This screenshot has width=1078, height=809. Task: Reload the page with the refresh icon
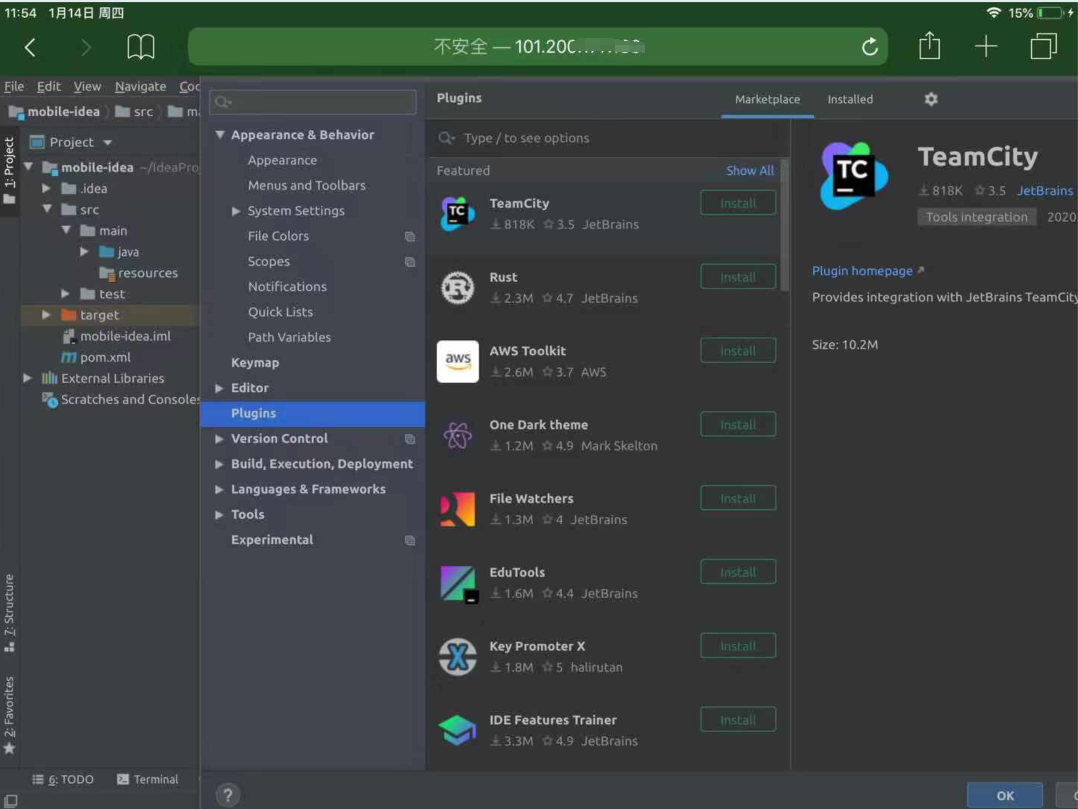click(870, 47)
